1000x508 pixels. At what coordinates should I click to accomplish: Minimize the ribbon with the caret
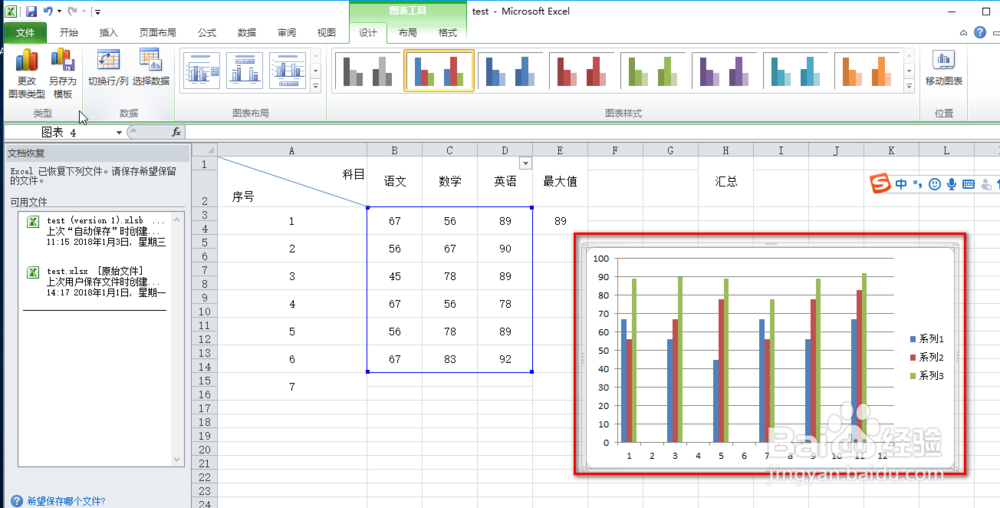coord(964,33)
